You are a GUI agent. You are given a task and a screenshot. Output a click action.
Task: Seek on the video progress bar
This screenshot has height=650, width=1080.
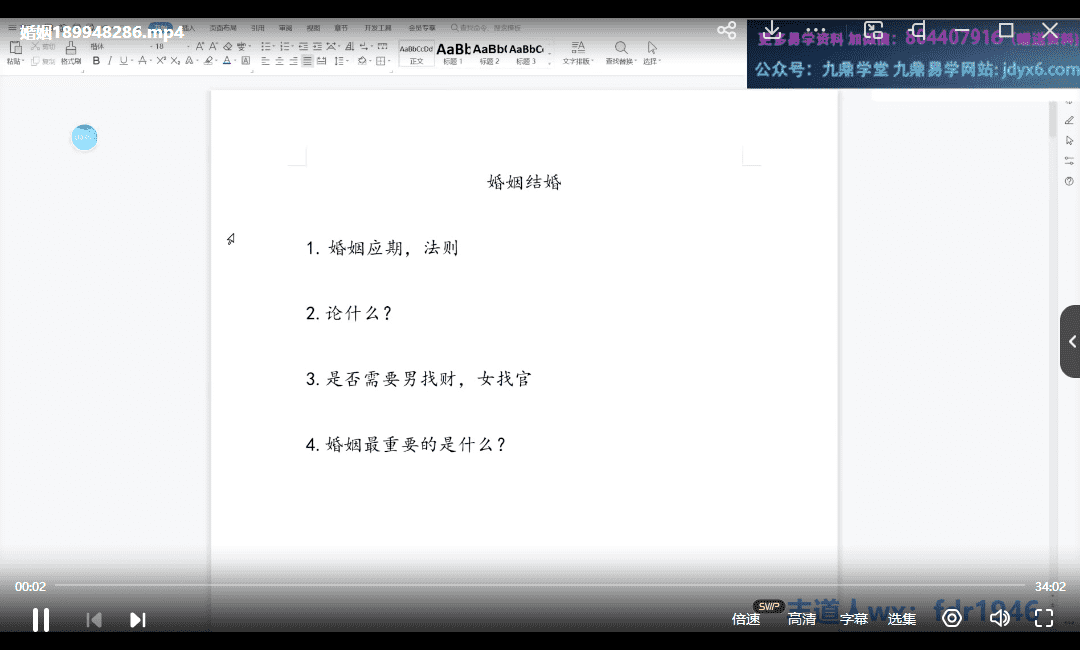(x=540, y=586)
